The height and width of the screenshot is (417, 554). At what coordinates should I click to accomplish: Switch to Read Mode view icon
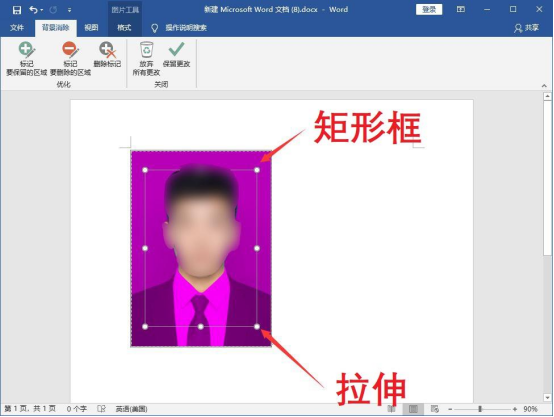[391, 409]
